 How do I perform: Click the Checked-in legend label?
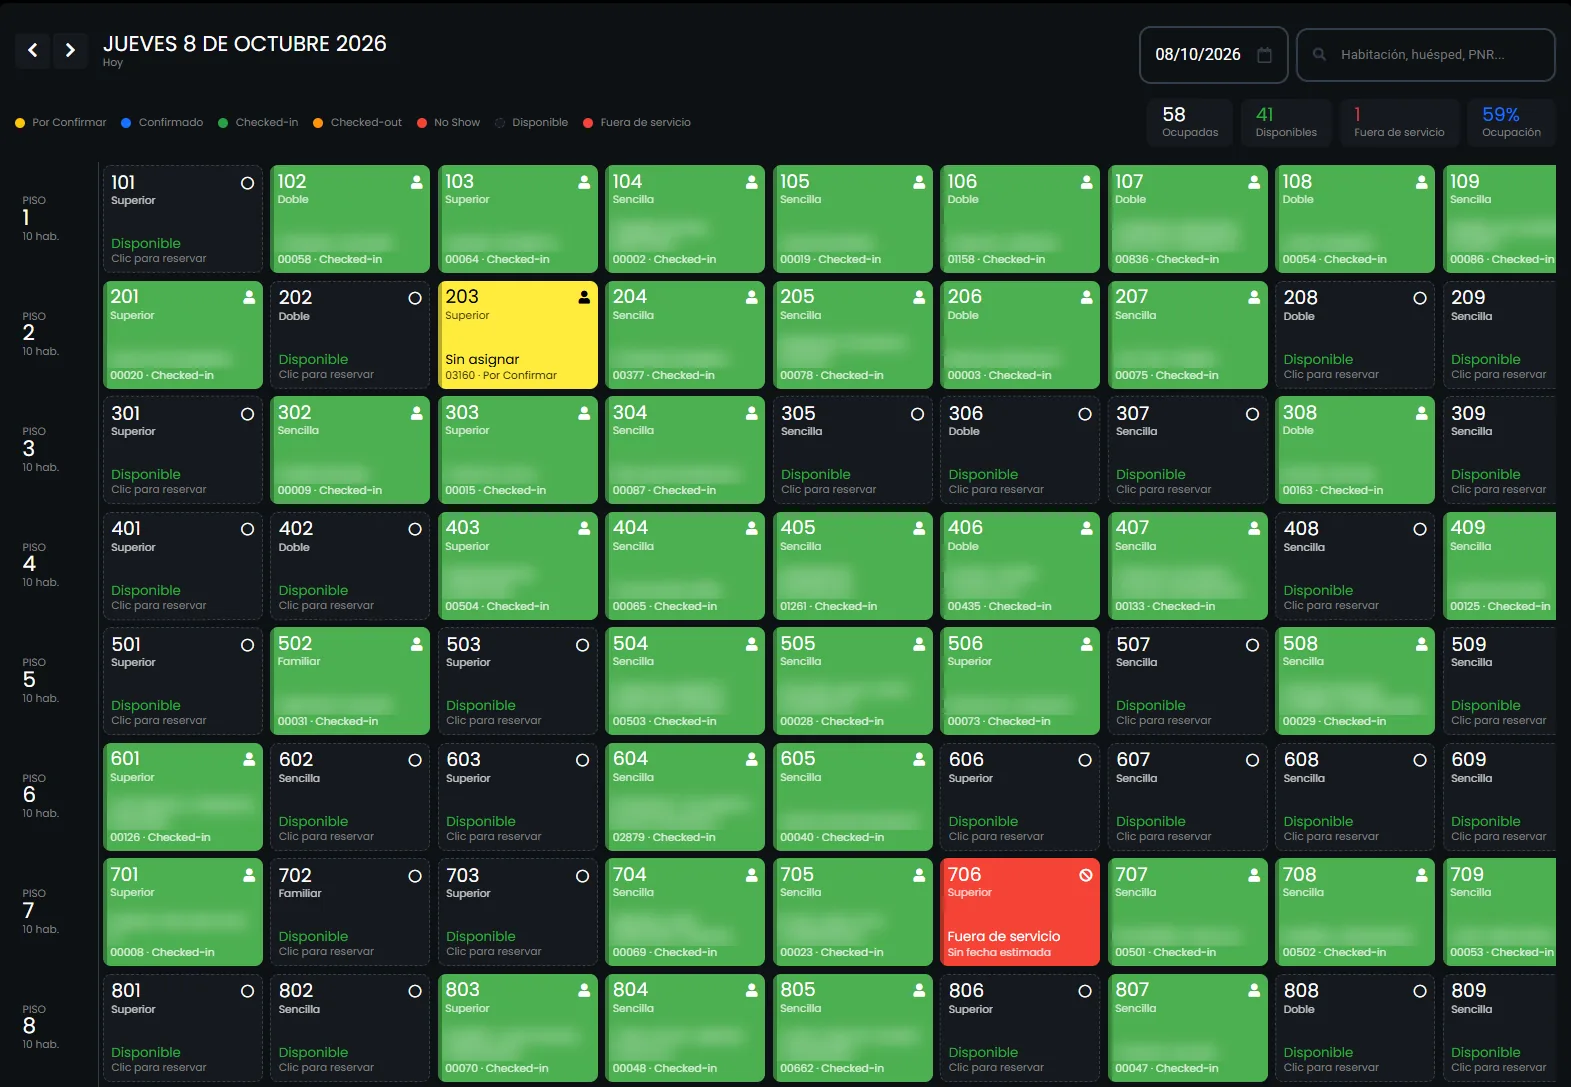267,123
